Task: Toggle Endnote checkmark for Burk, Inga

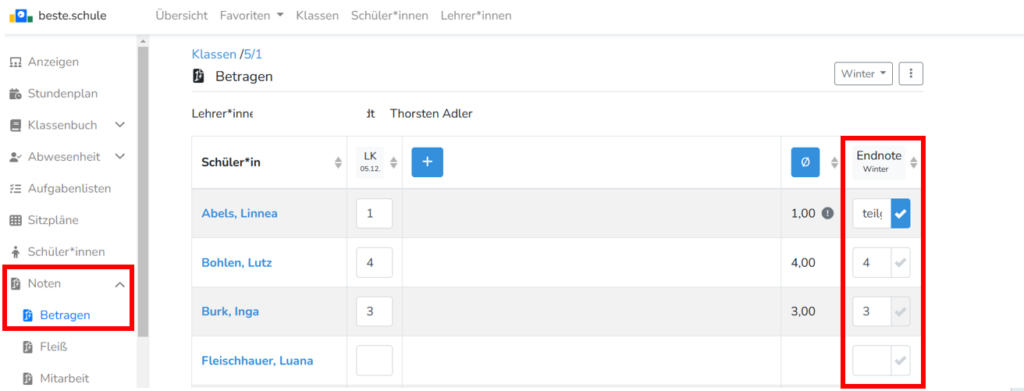Action: 901,311
